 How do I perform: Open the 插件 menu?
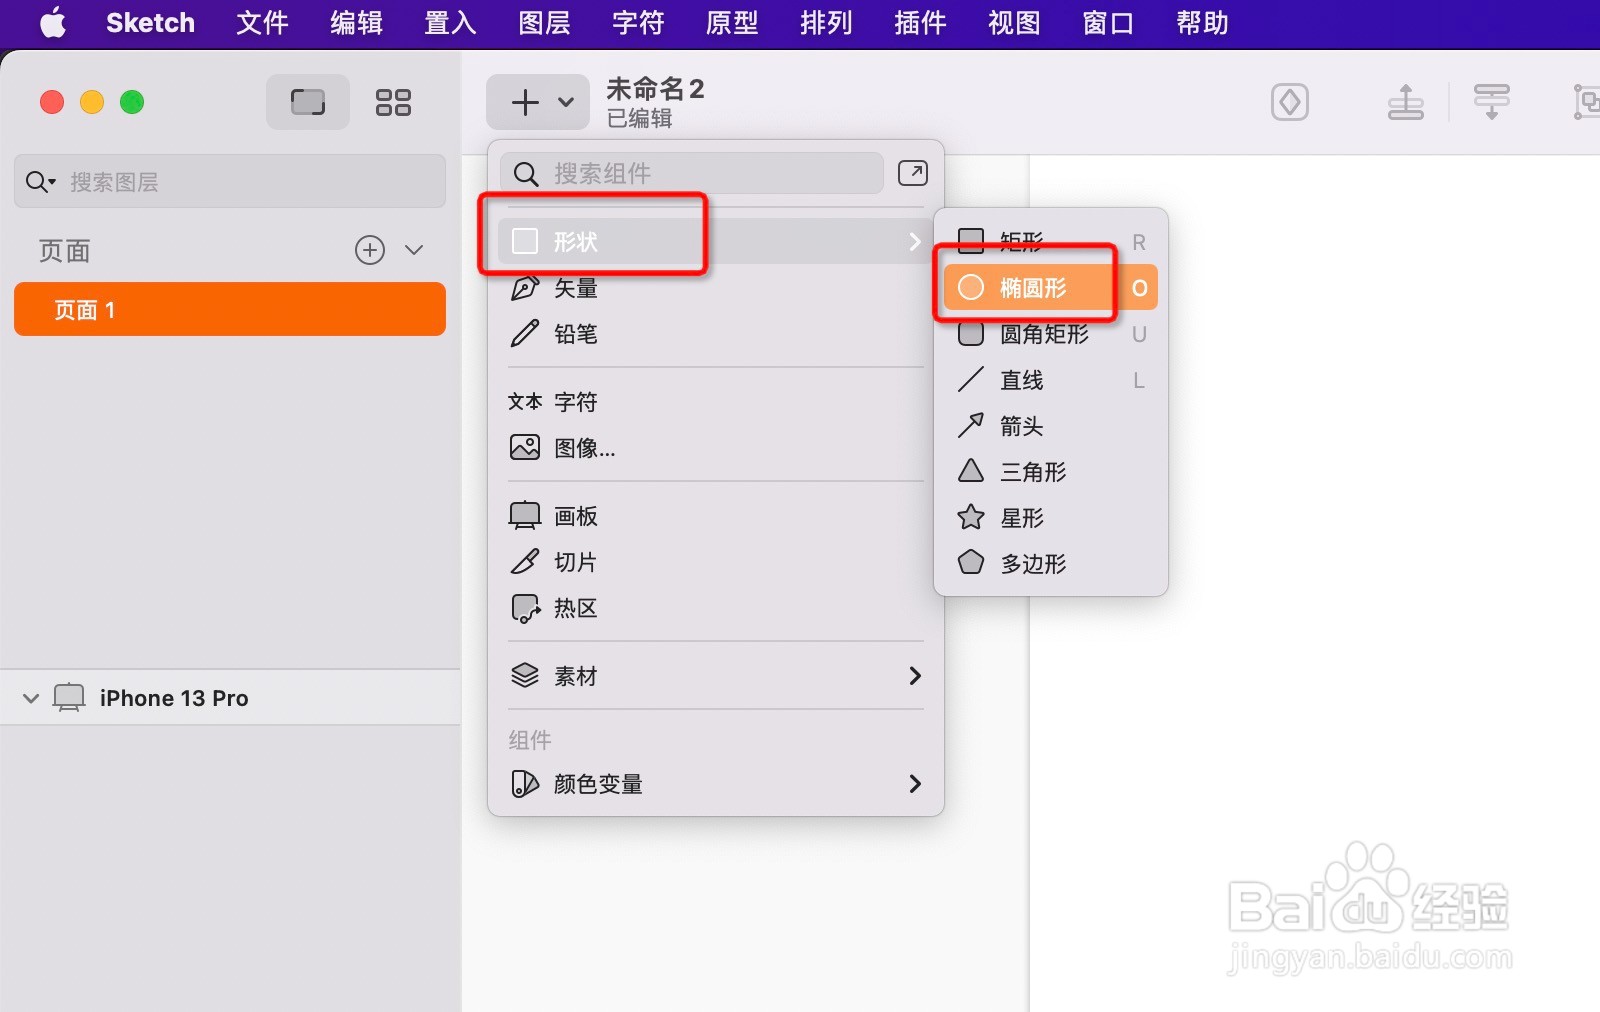pyautogui.click(x=920, y=22)
